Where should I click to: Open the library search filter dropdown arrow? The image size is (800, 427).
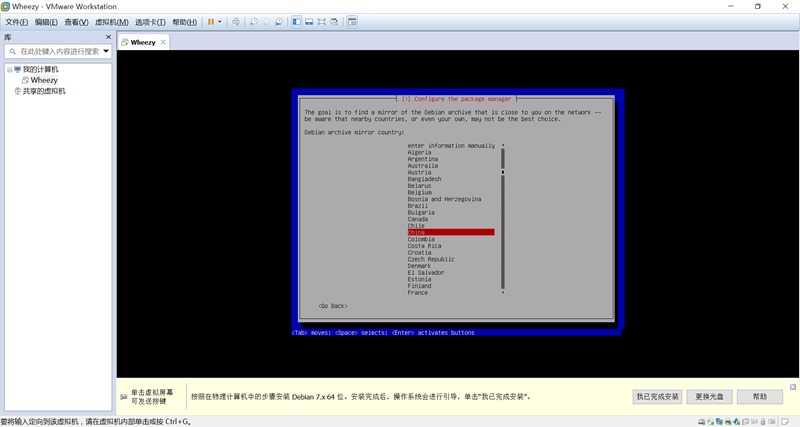pyautogui.click(x=106, y=52)
